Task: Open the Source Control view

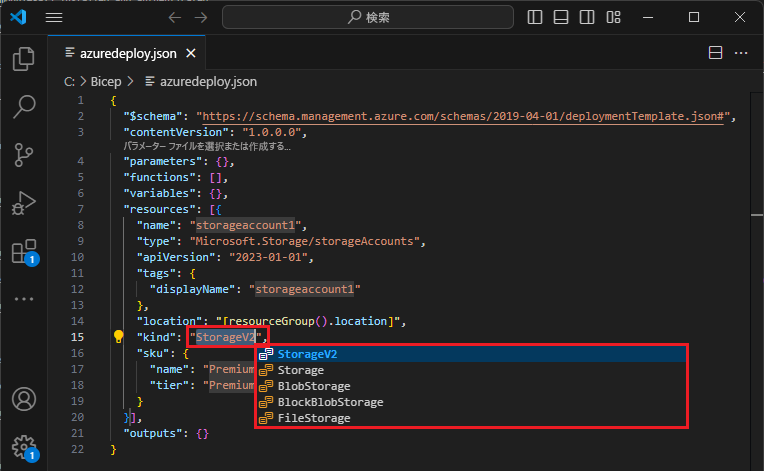Action: pyautogui.click(x=23, y=155)
